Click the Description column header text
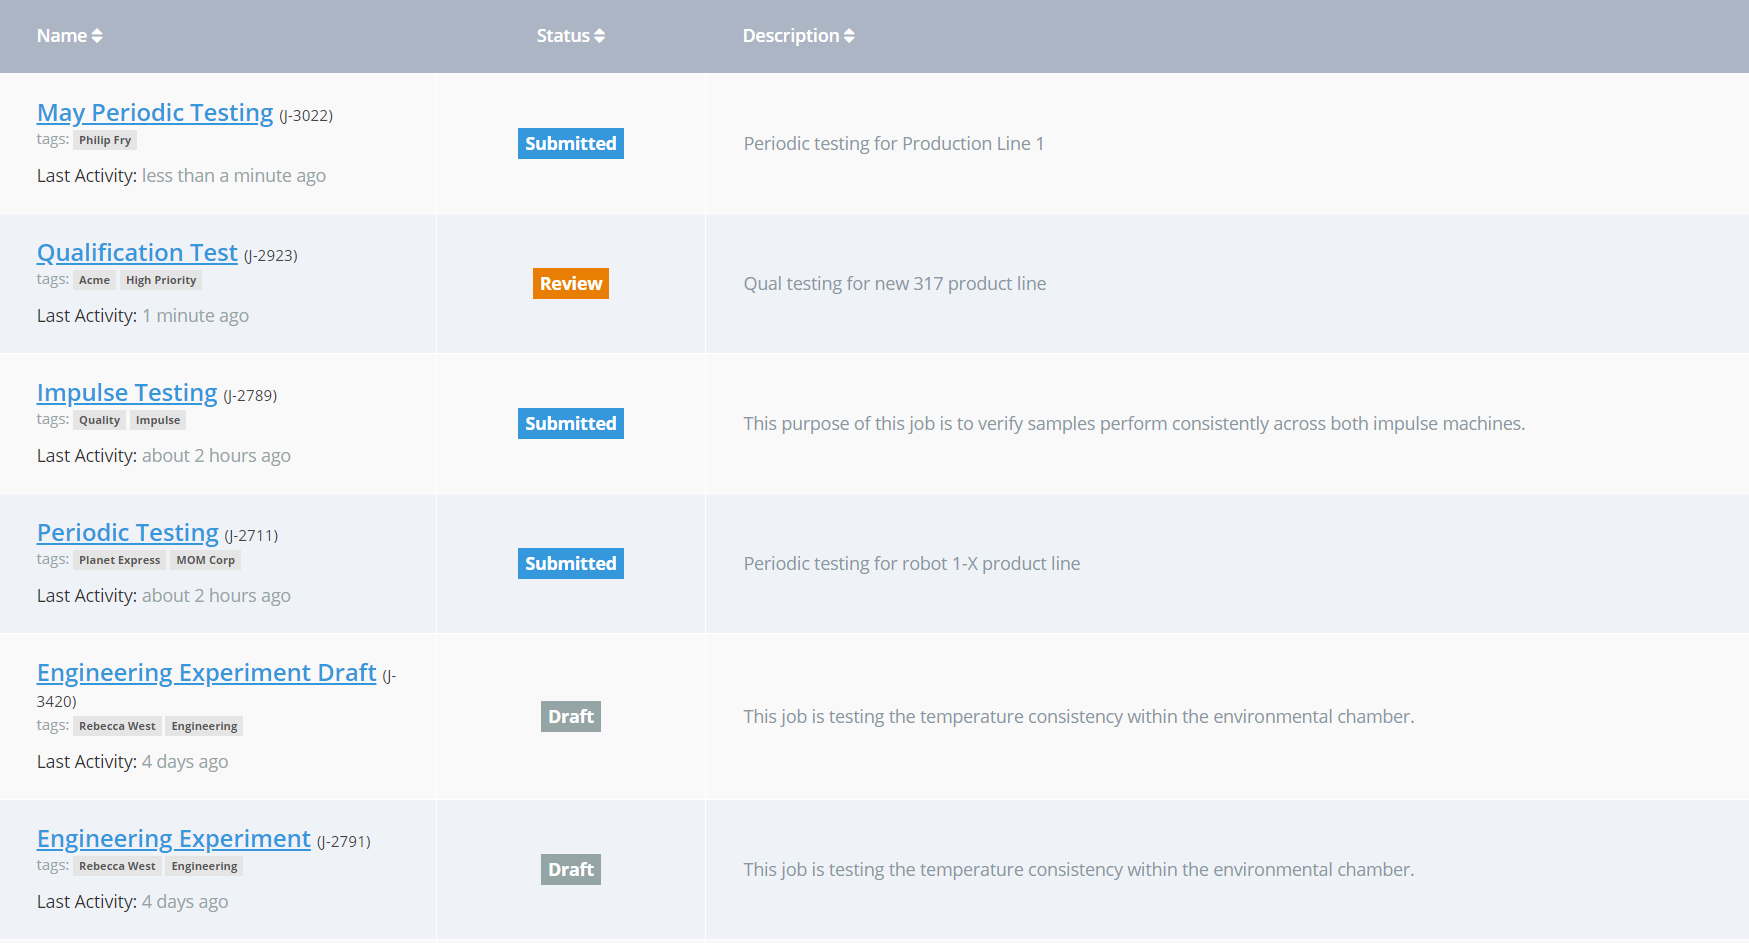1749x943 pixels. click(791, 36)
